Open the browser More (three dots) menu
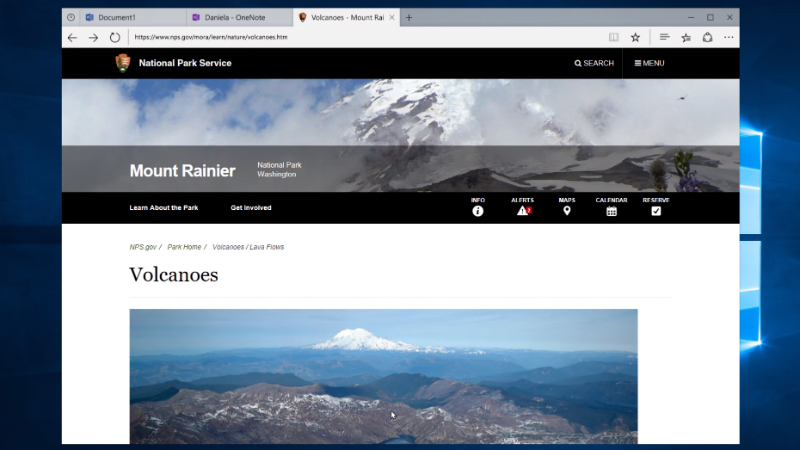 (x=729, y=37)
